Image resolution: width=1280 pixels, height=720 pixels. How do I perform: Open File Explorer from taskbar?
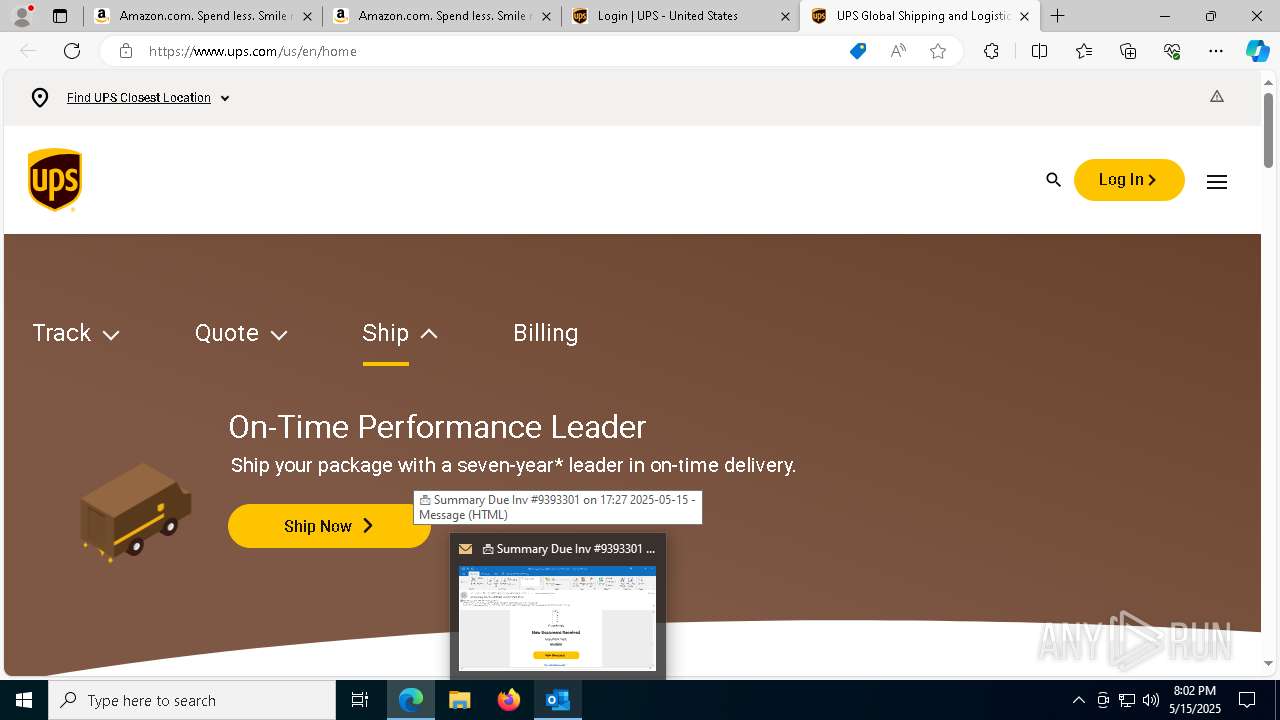(x=459, y=700)
